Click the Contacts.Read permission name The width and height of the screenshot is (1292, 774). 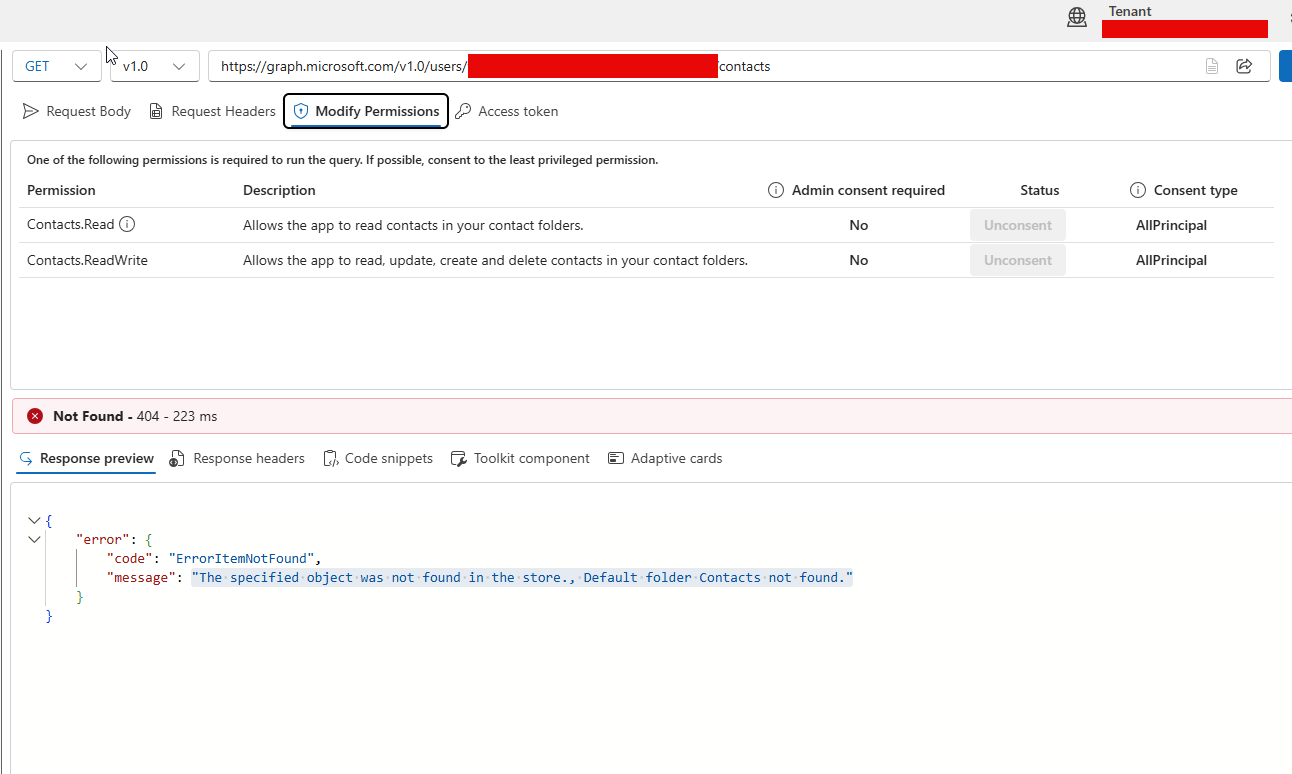pos(71,225)
